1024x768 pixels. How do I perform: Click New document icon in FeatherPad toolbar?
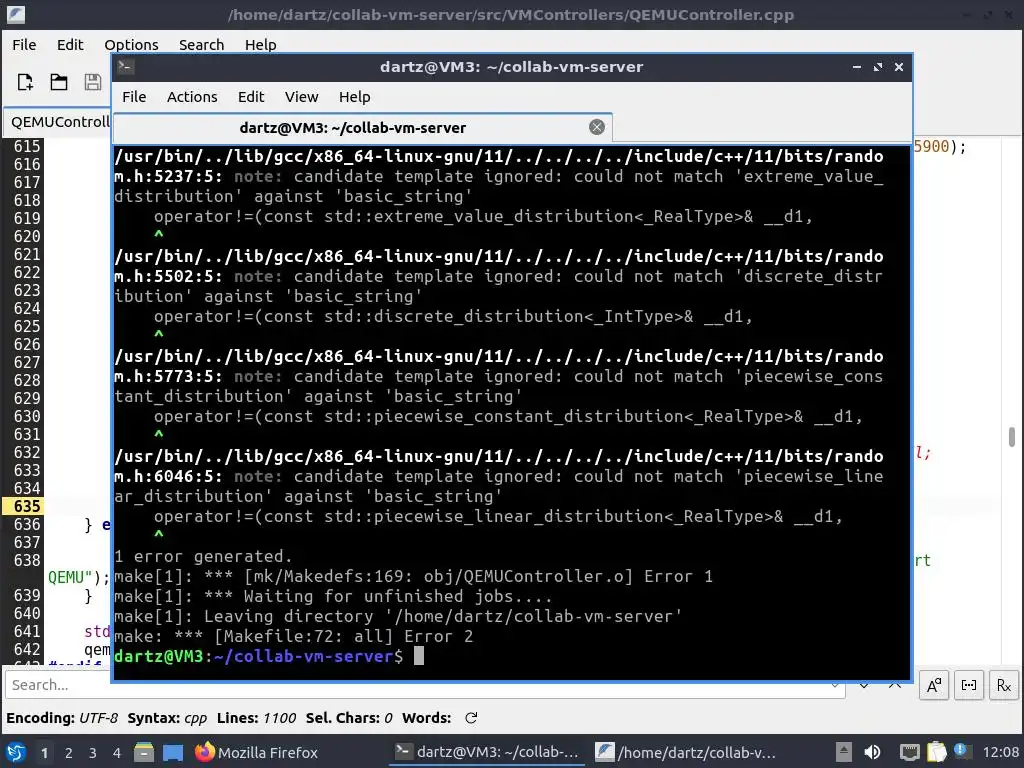tap(25, 82)
